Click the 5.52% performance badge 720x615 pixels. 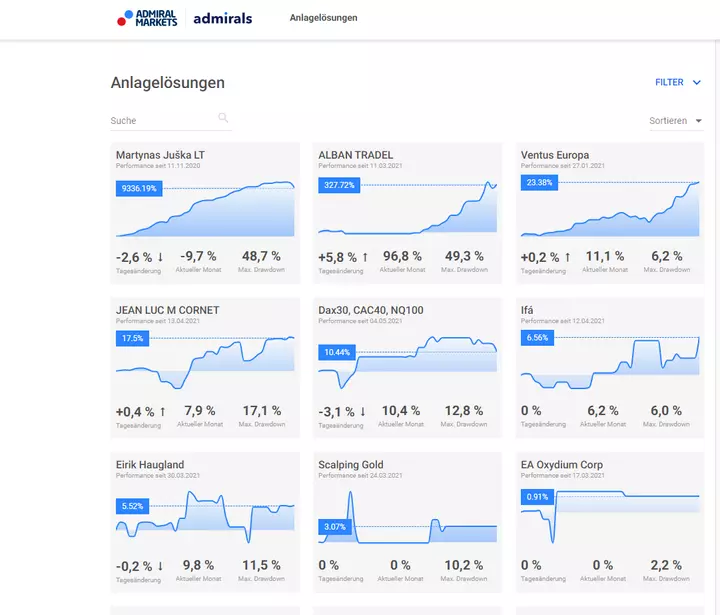132,506
